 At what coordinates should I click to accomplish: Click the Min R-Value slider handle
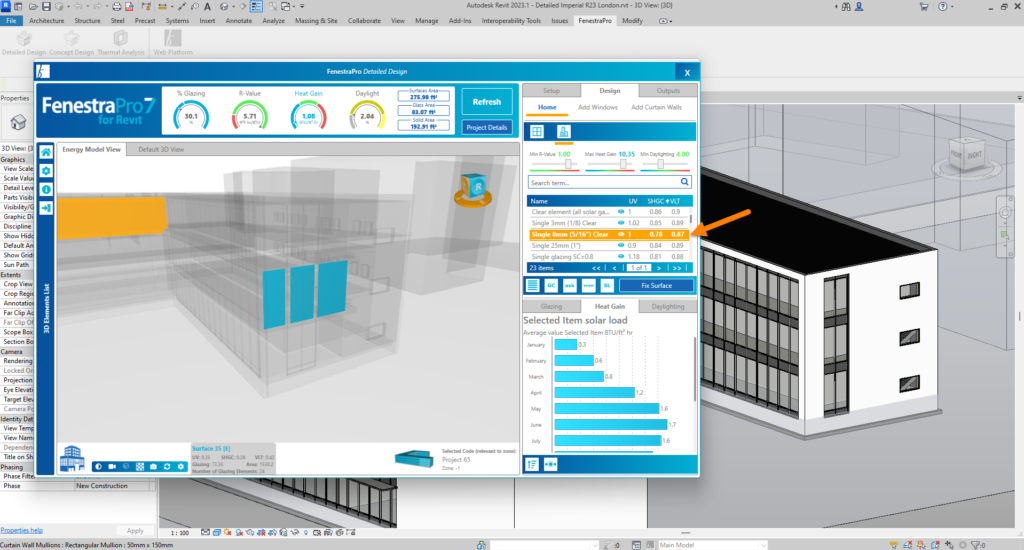[x=568, y=164]
